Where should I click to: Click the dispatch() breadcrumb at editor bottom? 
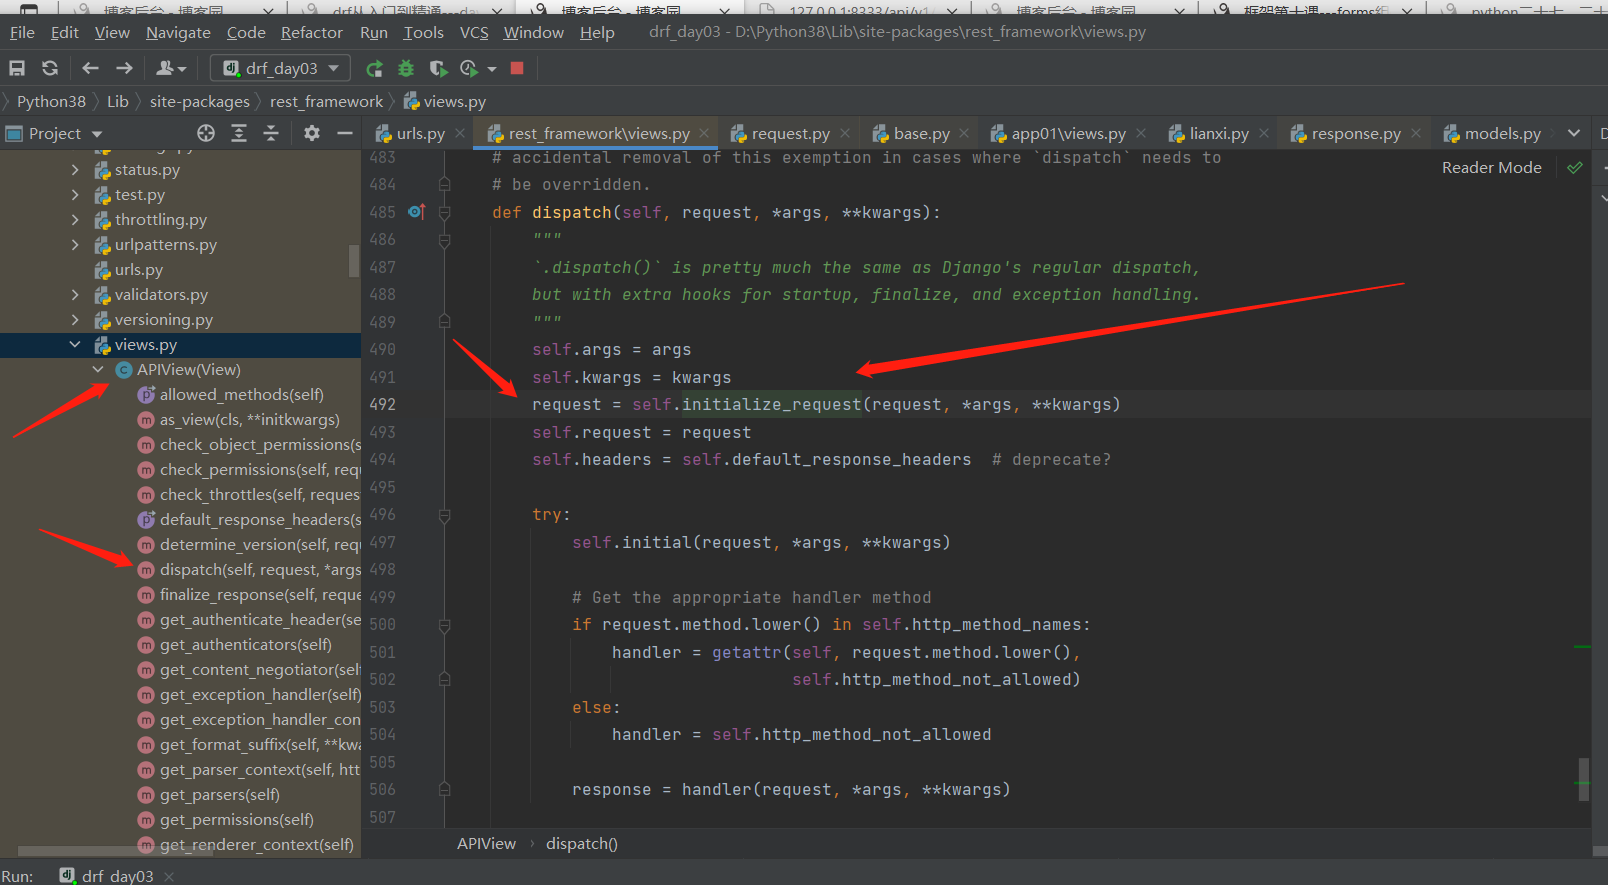[x=582, y=844]
